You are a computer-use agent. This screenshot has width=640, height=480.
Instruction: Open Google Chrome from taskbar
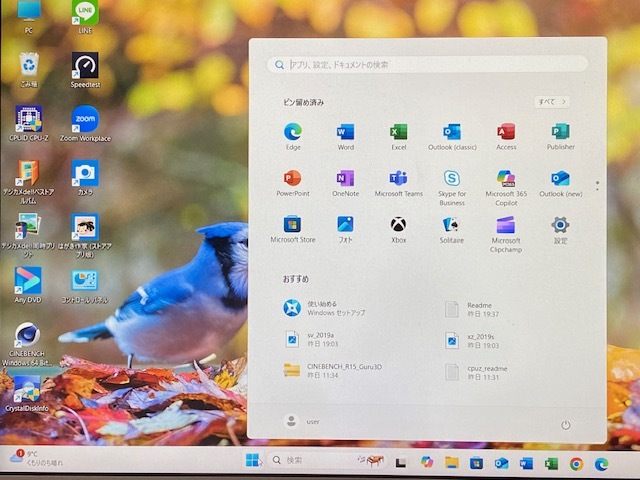576,464
